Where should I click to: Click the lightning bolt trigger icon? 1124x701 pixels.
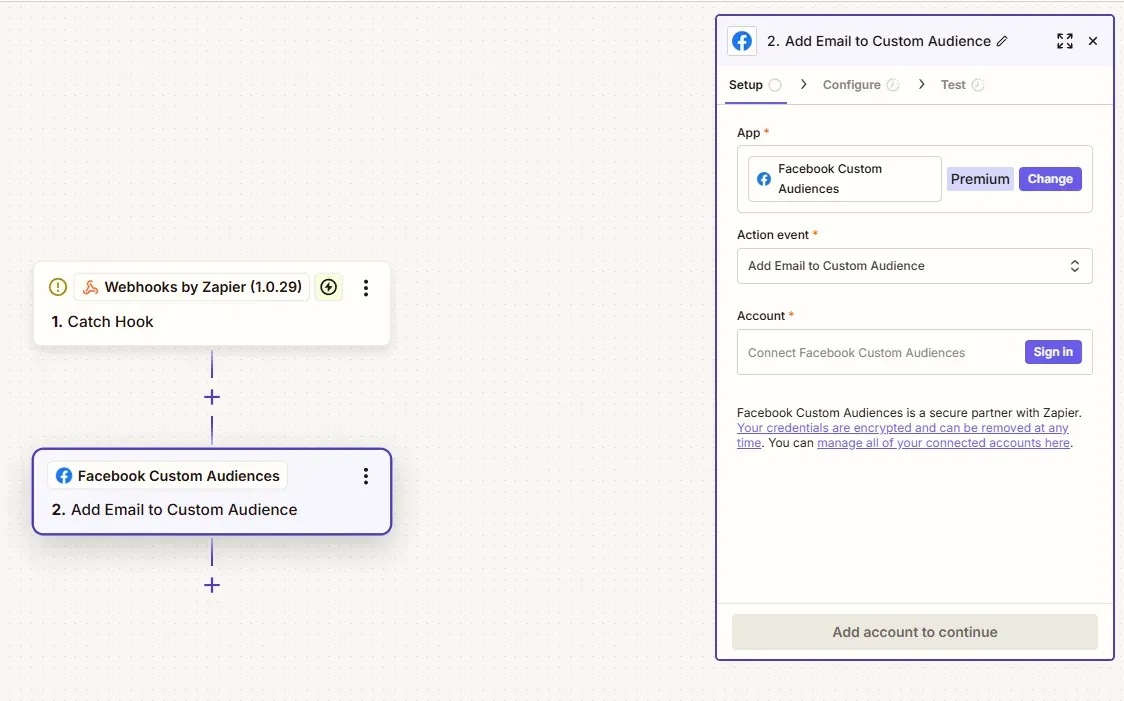coord(328,287)
